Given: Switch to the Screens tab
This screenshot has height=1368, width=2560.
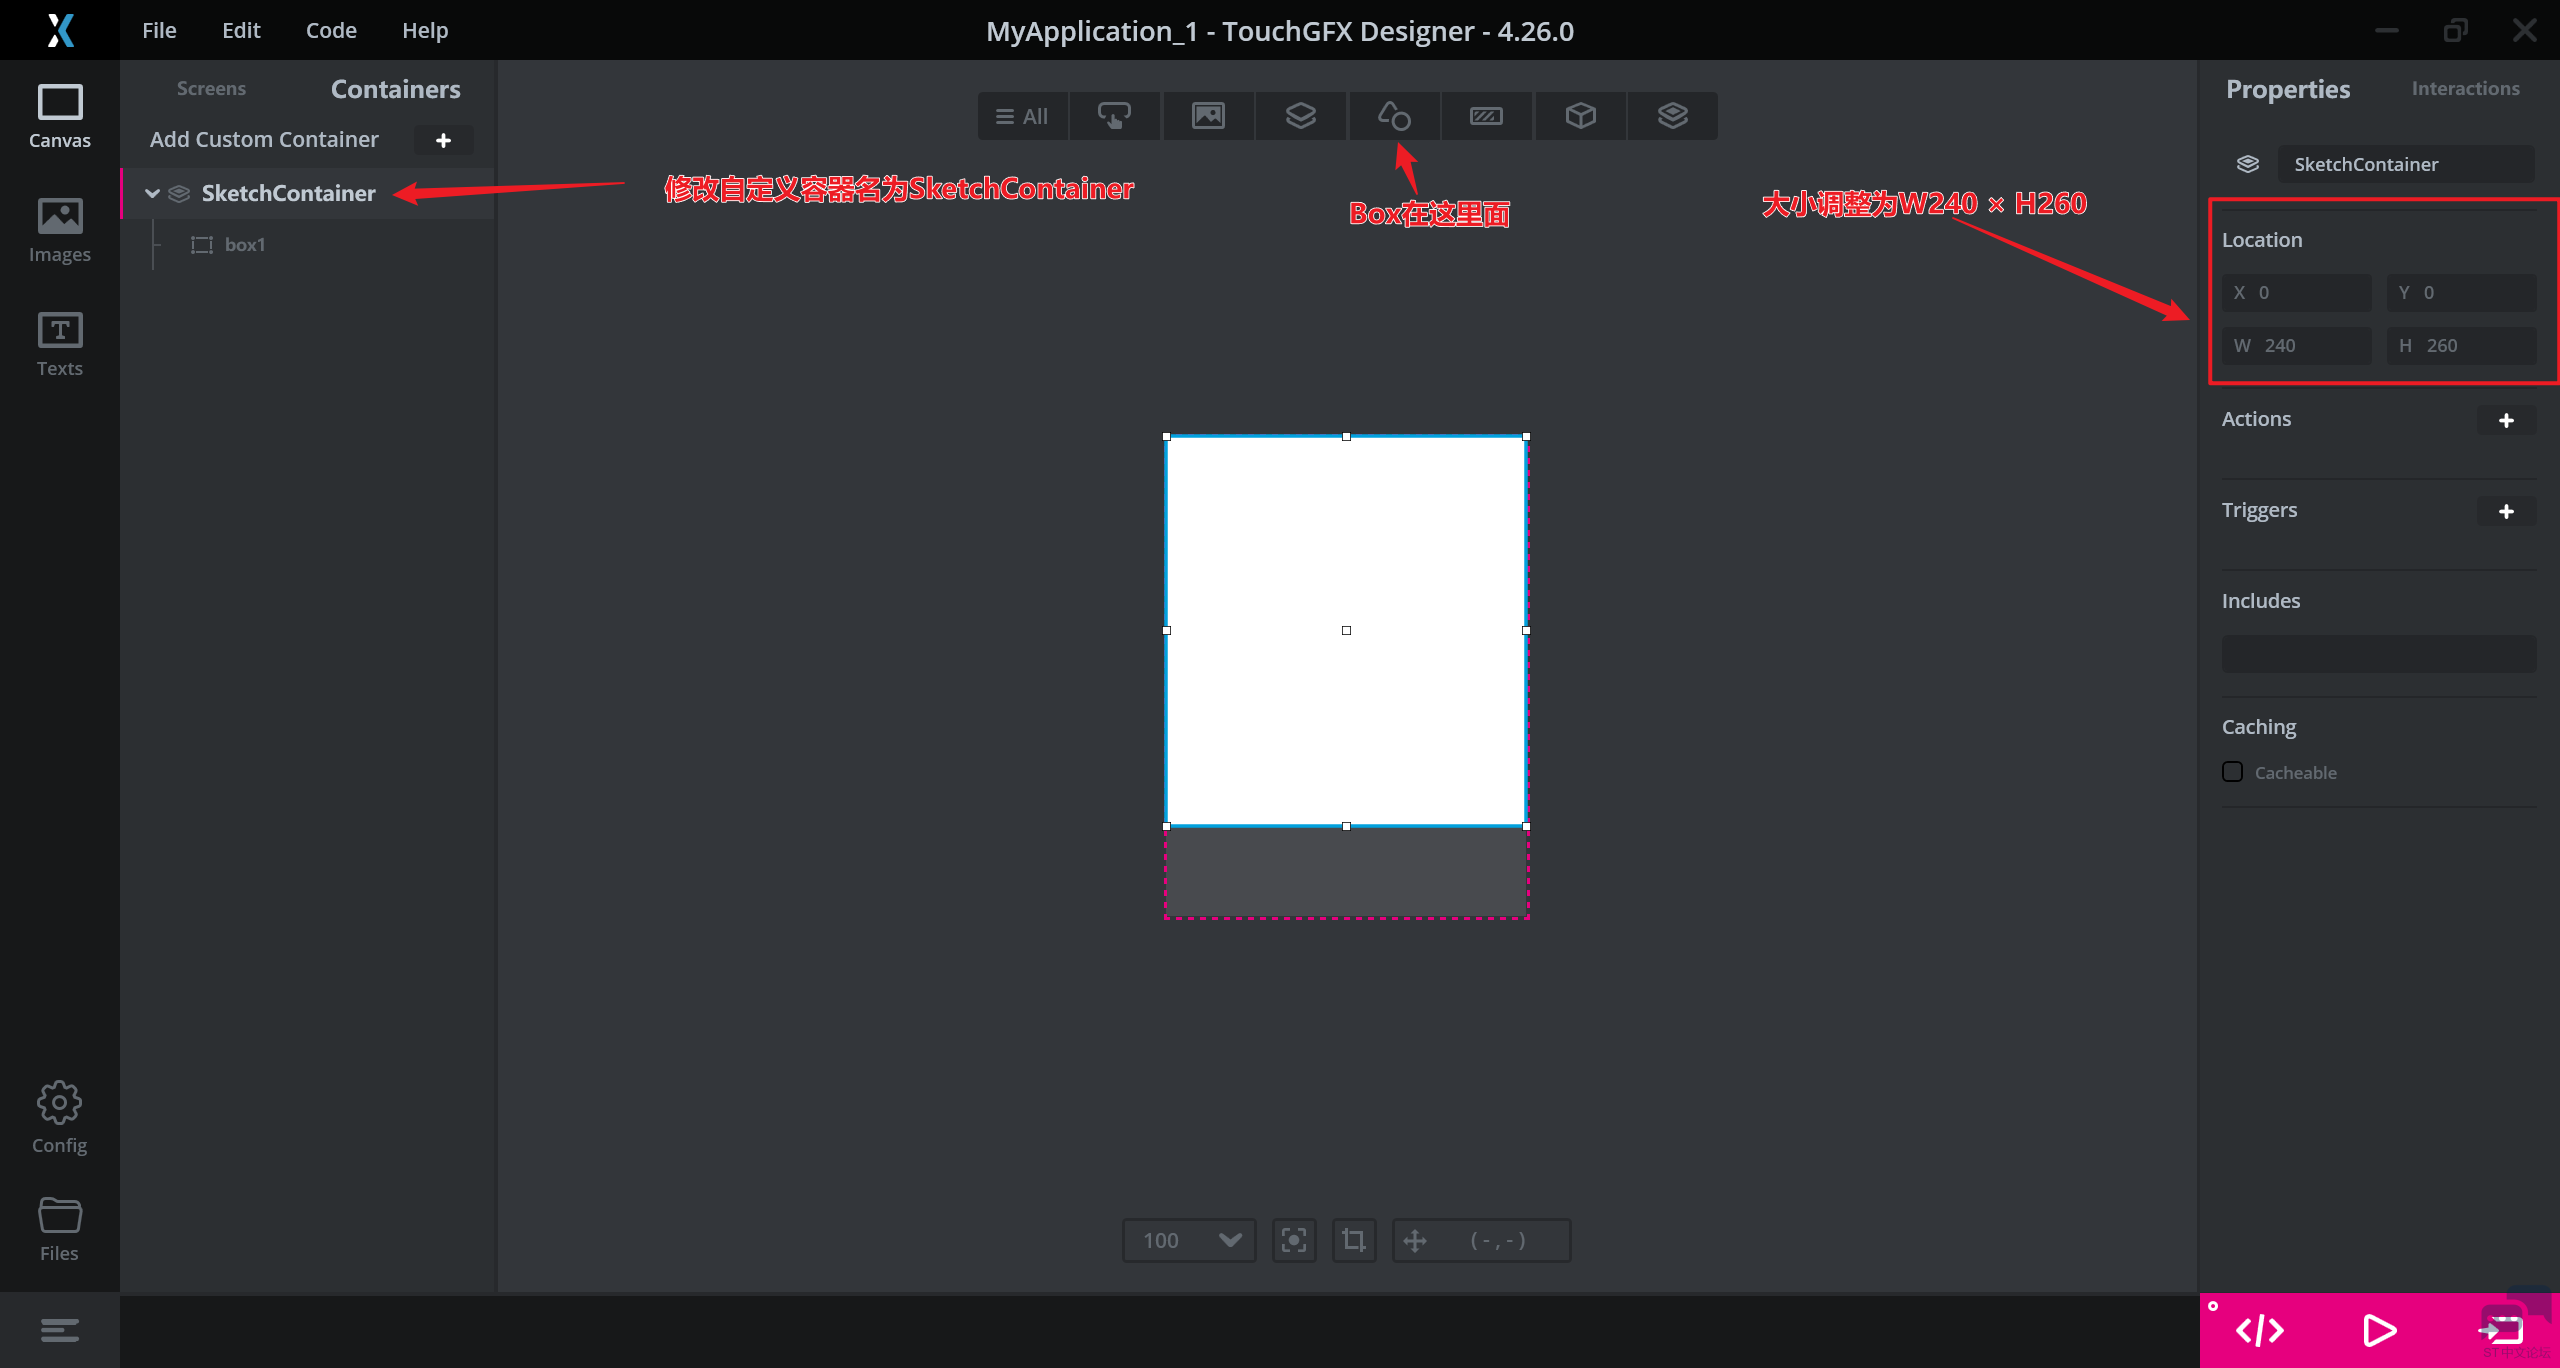Looking at the screenshot, I should 211,88.
